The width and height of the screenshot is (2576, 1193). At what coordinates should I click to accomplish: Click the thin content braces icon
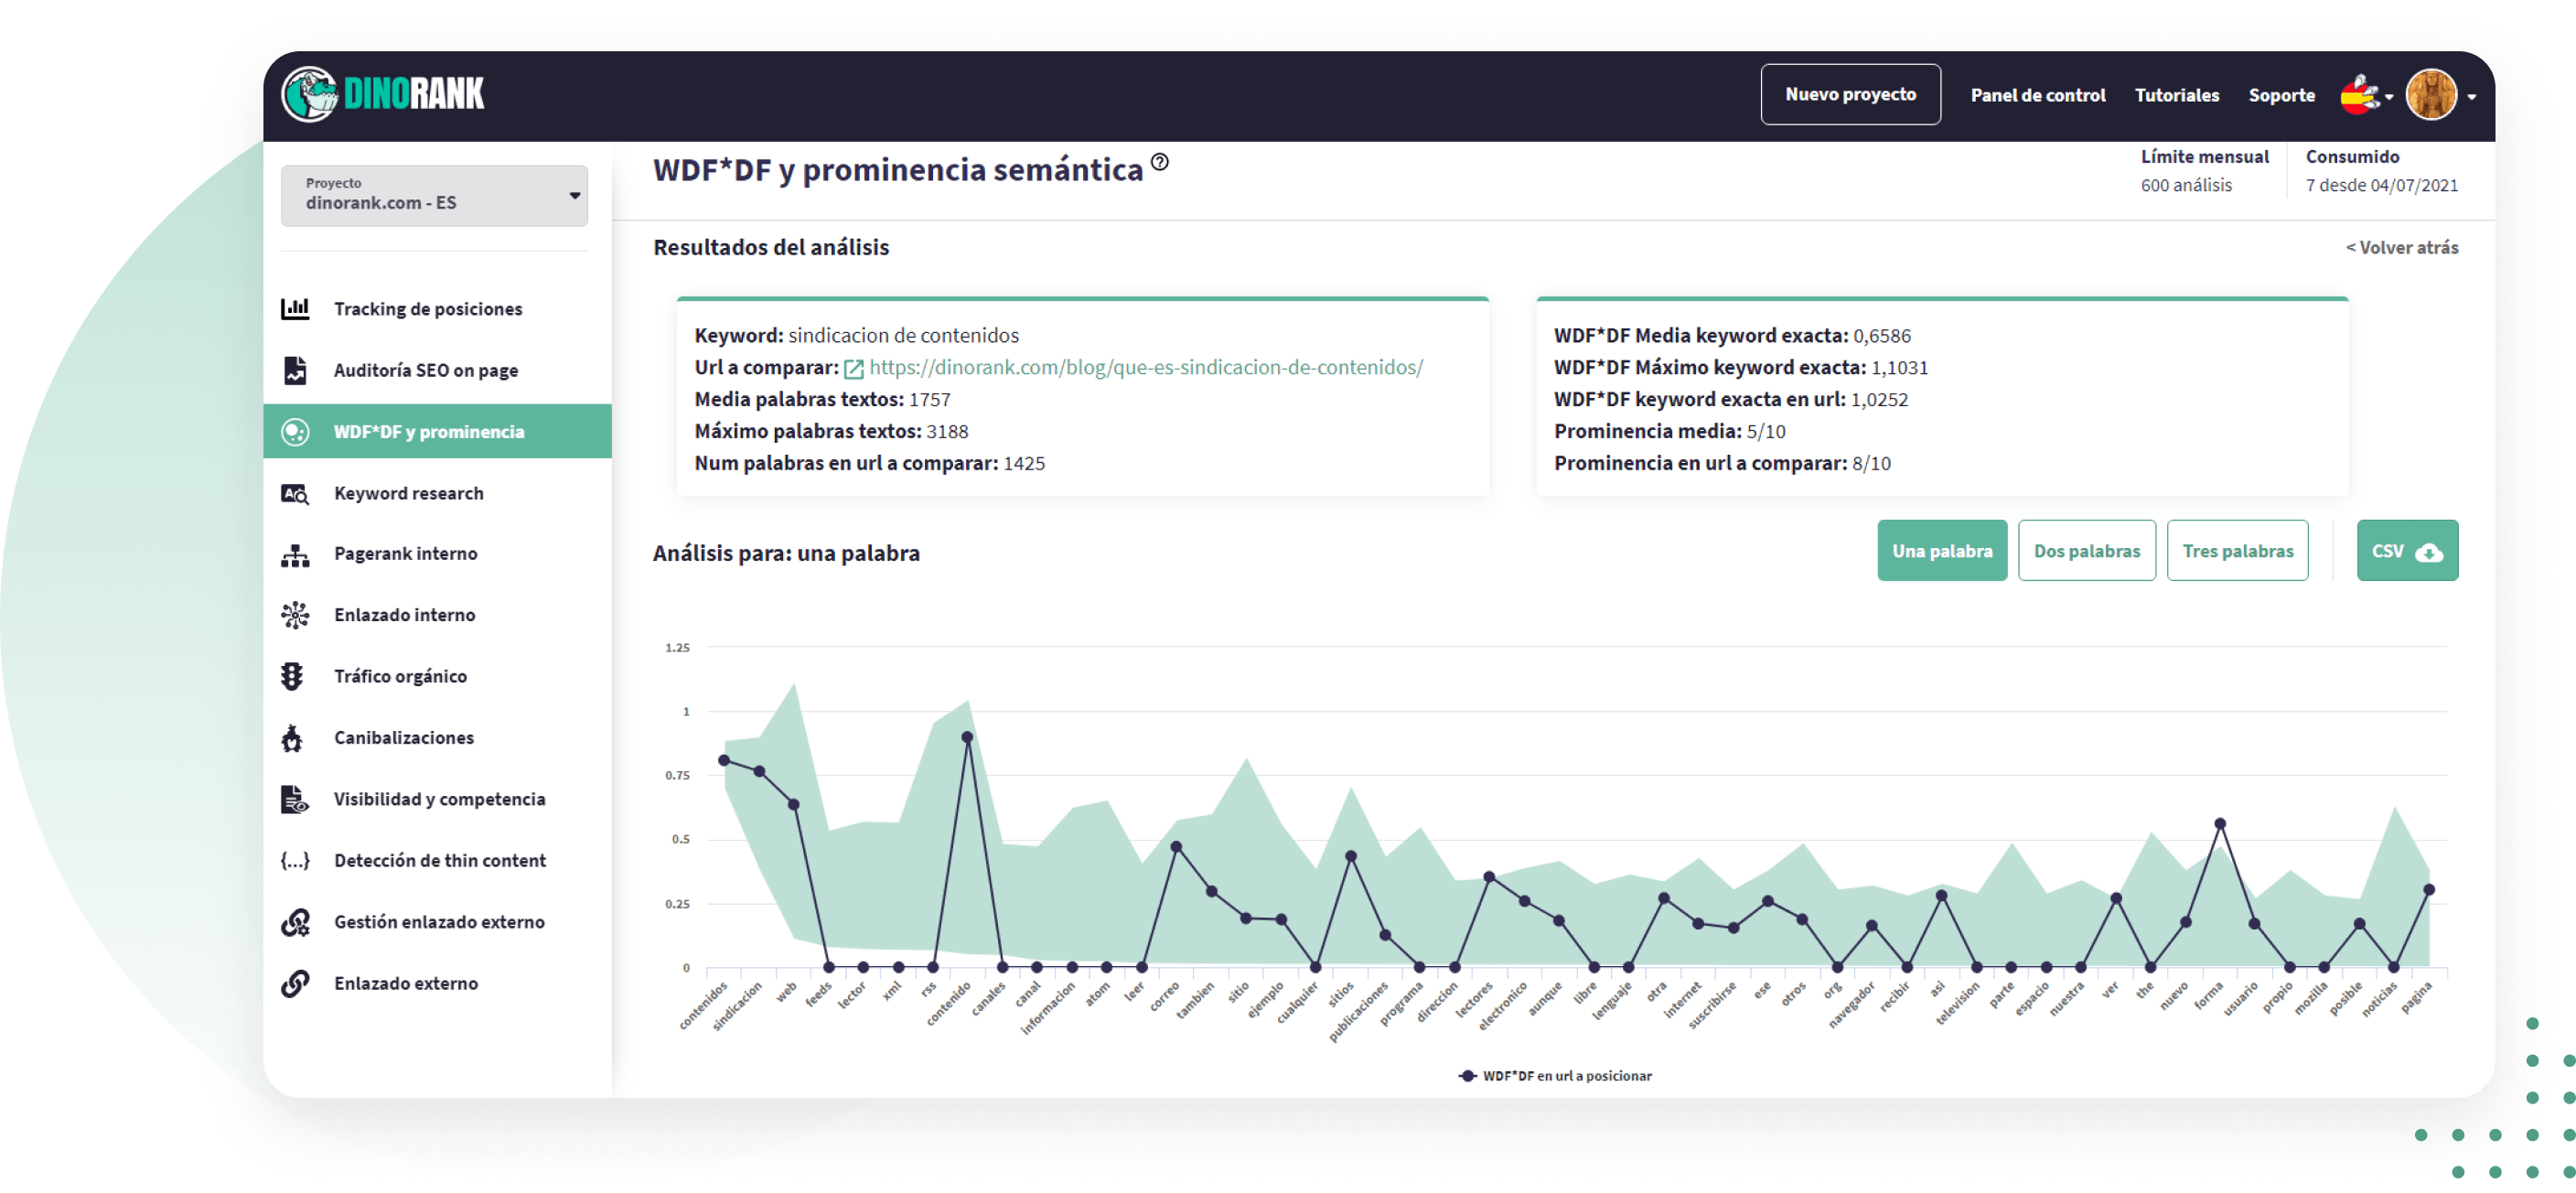(x=295, y=861)
